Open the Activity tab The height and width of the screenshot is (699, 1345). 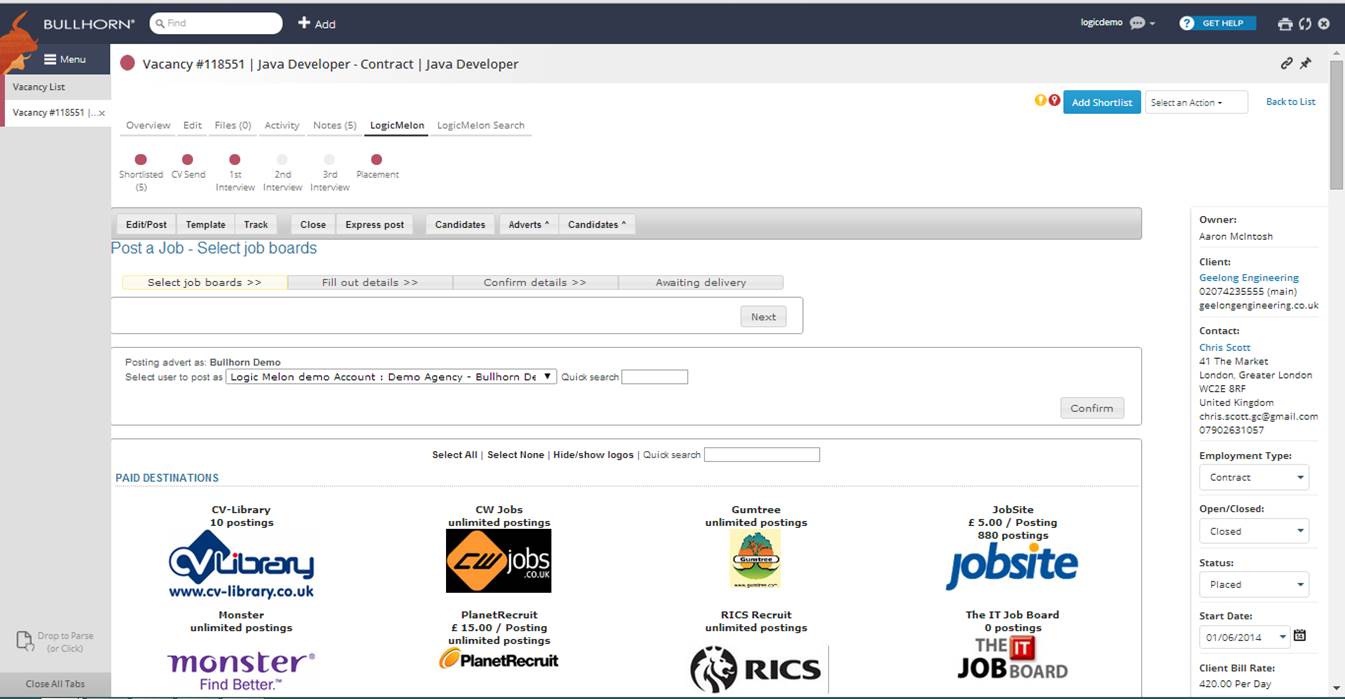(282, 125)
